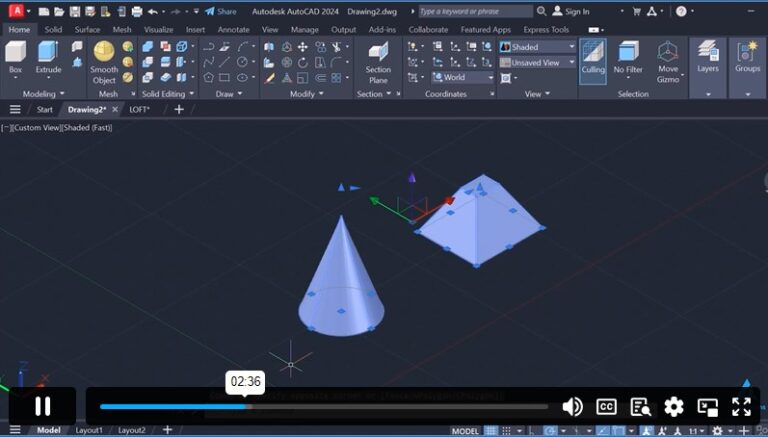Switch to the Start file tab
This screenshot has width=768, height=437.
[44, 109]
